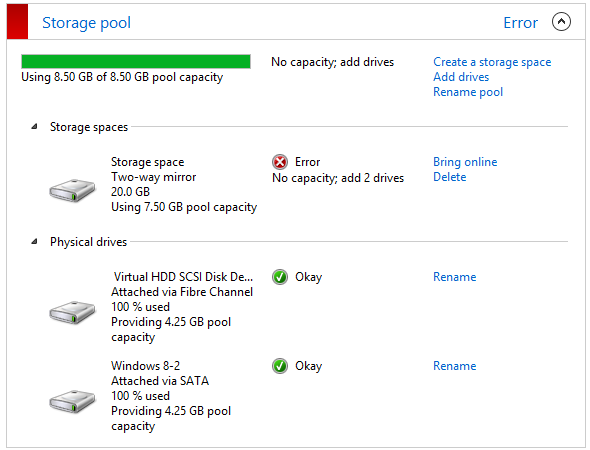Bring the storage space online

[x=465, y=162]
